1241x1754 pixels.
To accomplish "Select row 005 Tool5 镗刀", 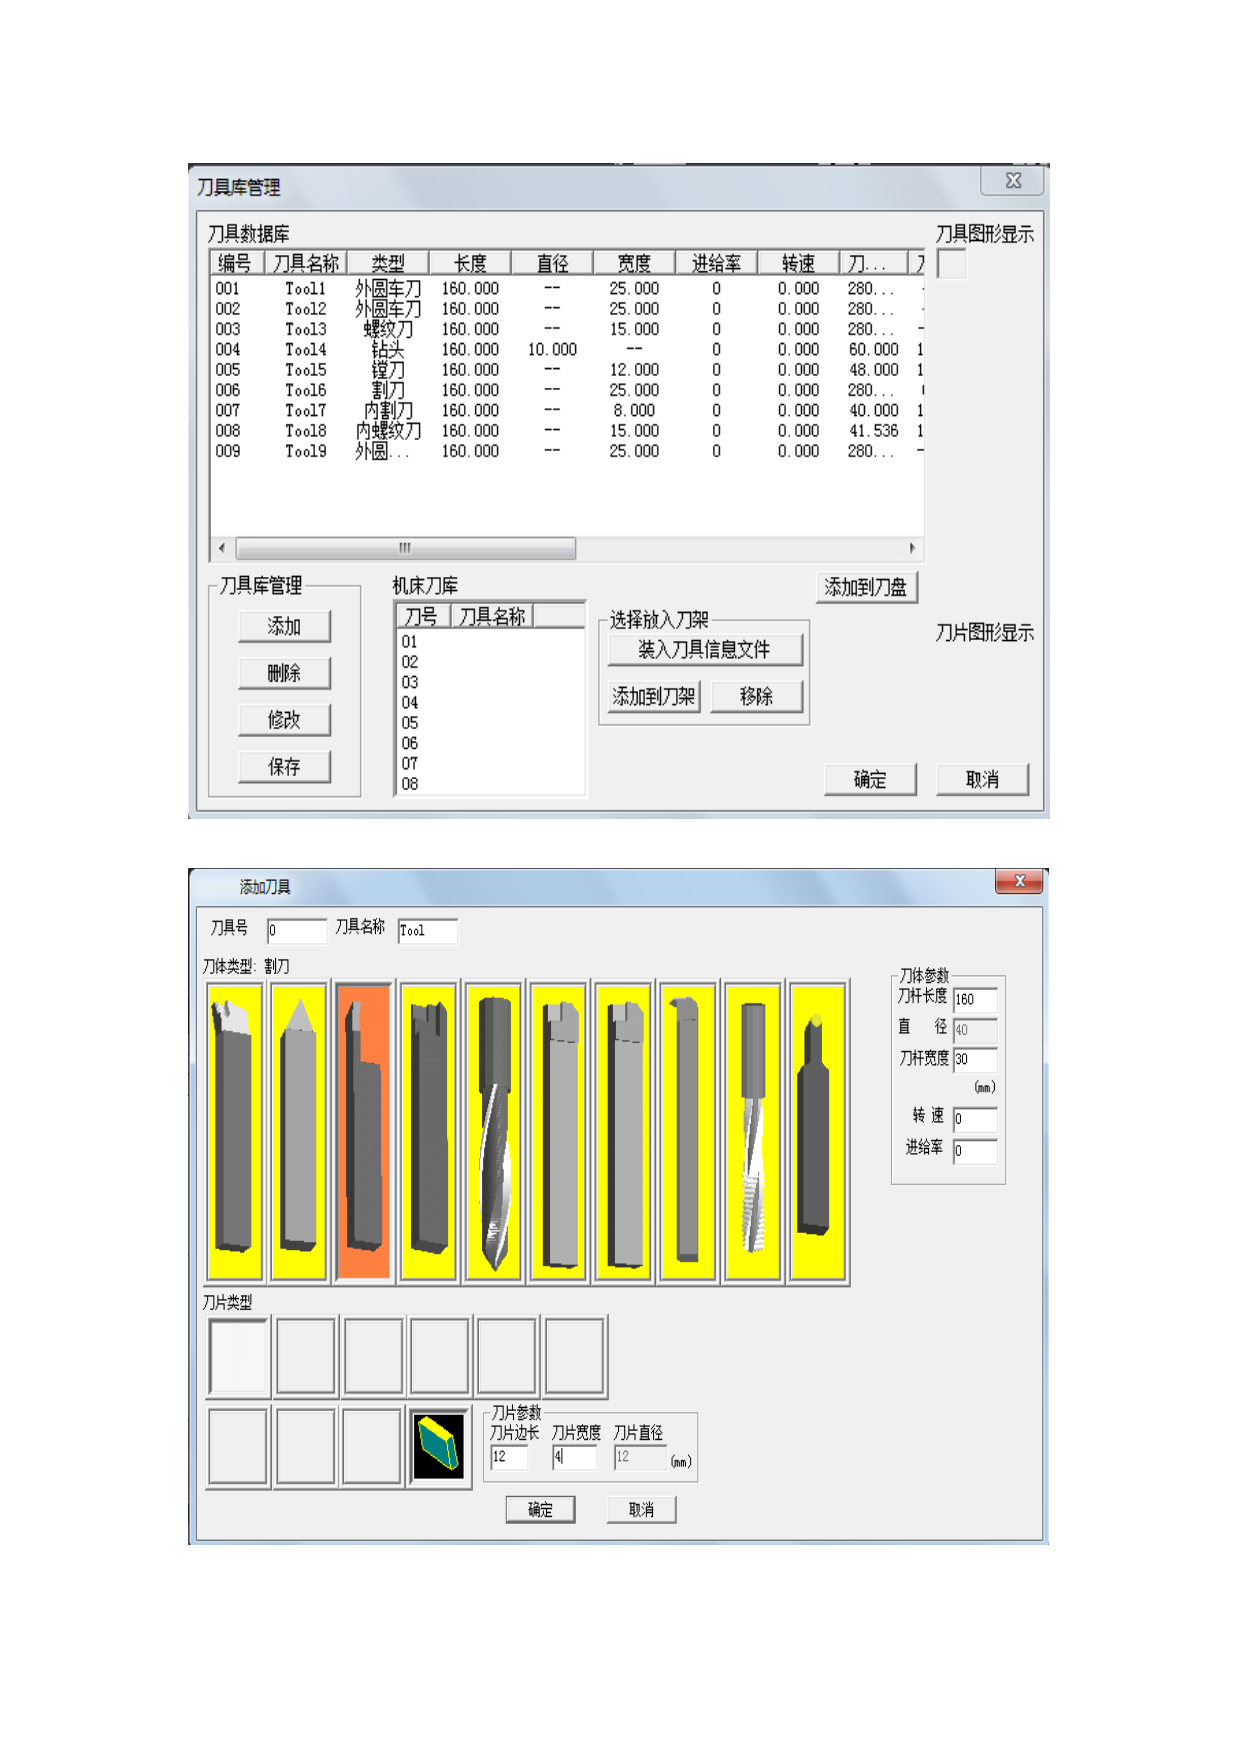I will click(x=567, y=370).
